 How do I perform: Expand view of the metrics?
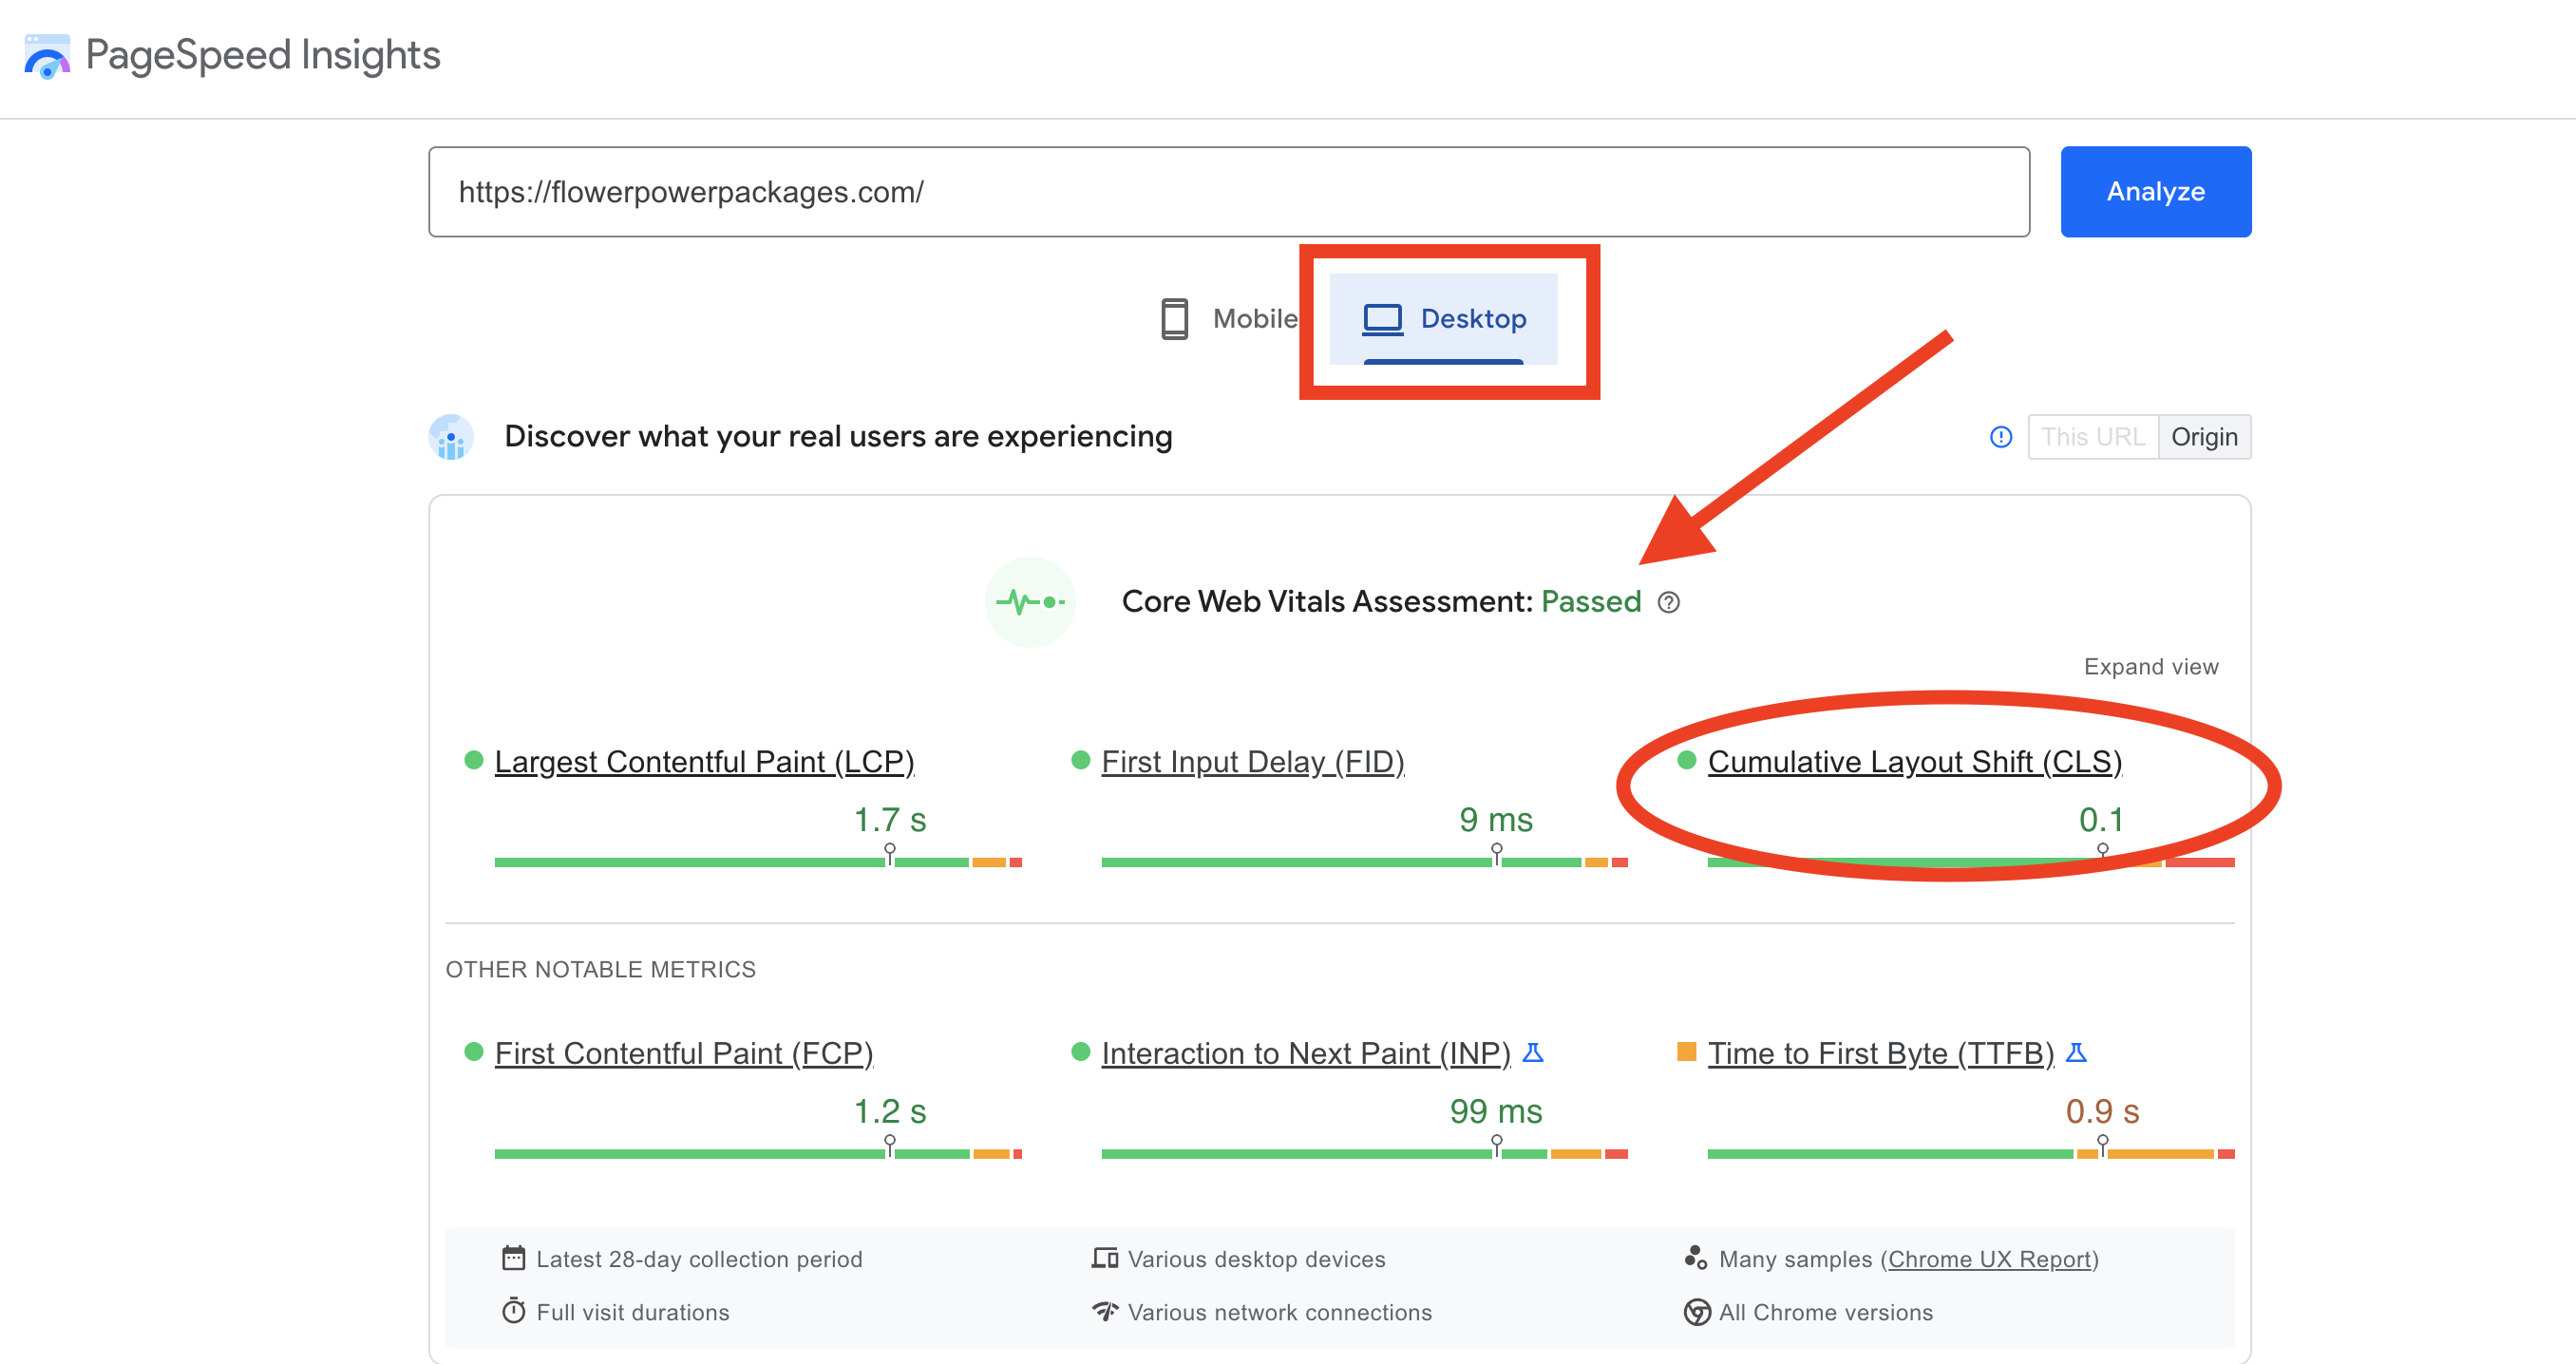point(2150,666)
